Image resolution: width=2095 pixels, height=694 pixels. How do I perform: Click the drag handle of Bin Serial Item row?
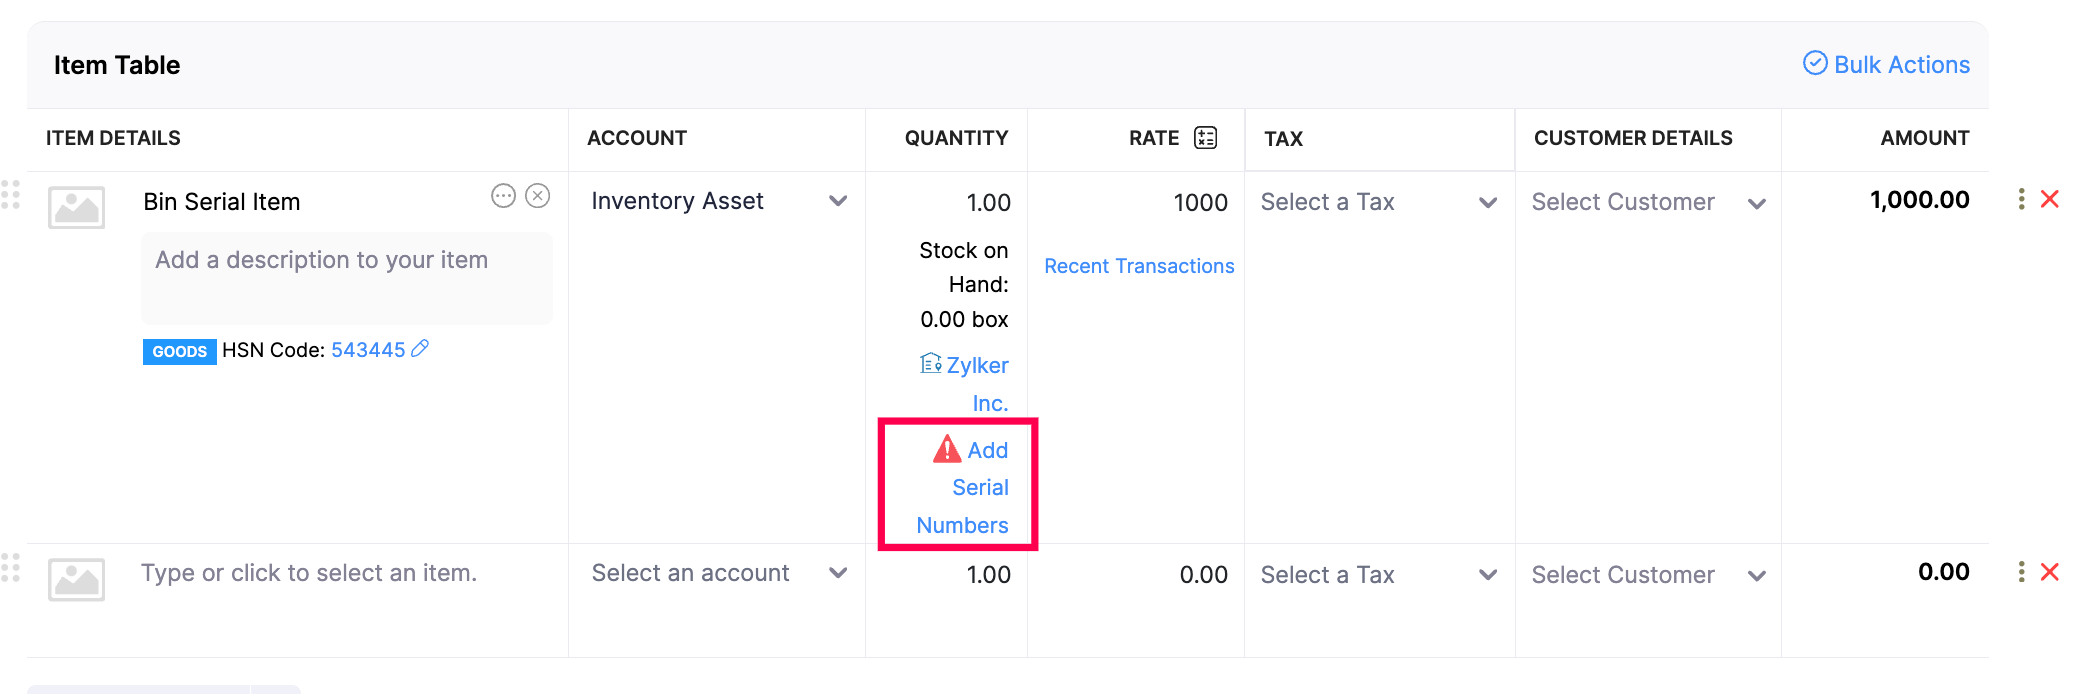pos(11,195)
